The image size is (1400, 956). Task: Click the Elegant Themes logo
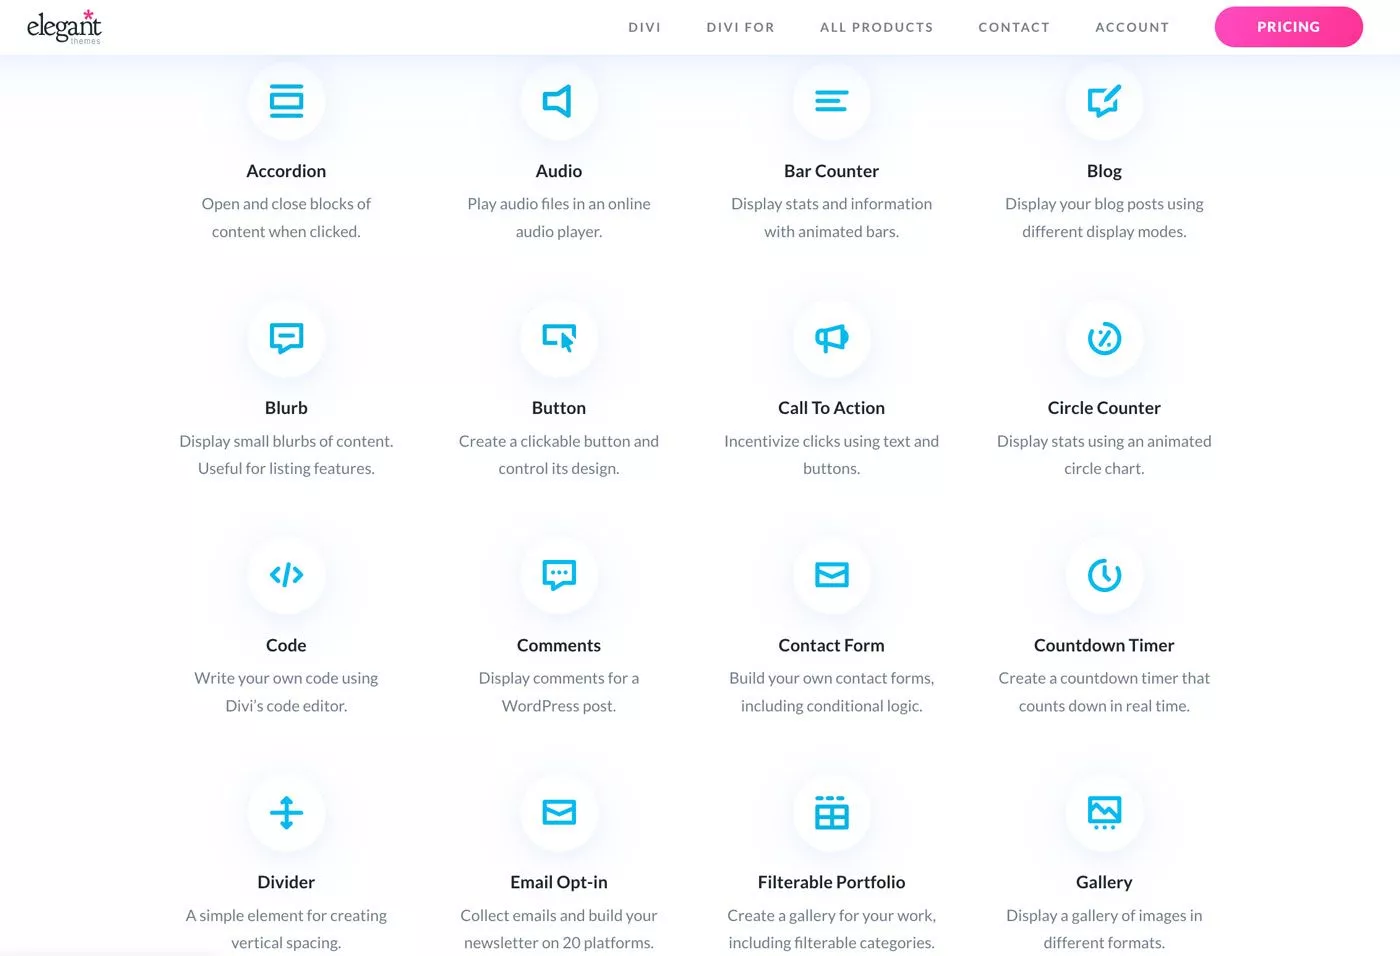64,27
